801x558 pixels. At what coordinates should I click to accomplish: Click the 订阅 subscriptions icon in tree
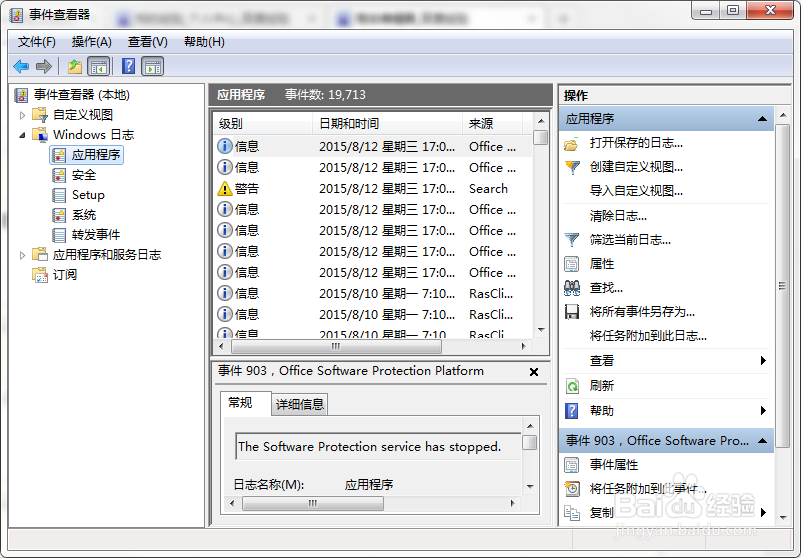[40, 275]
